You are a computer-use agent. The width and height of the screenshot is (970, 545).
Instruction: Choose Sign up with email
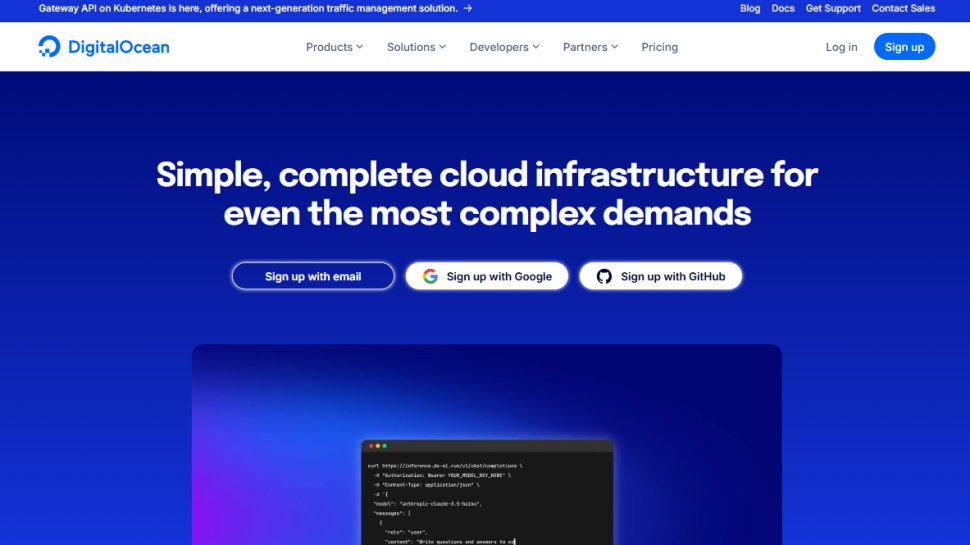coord(313,277)
